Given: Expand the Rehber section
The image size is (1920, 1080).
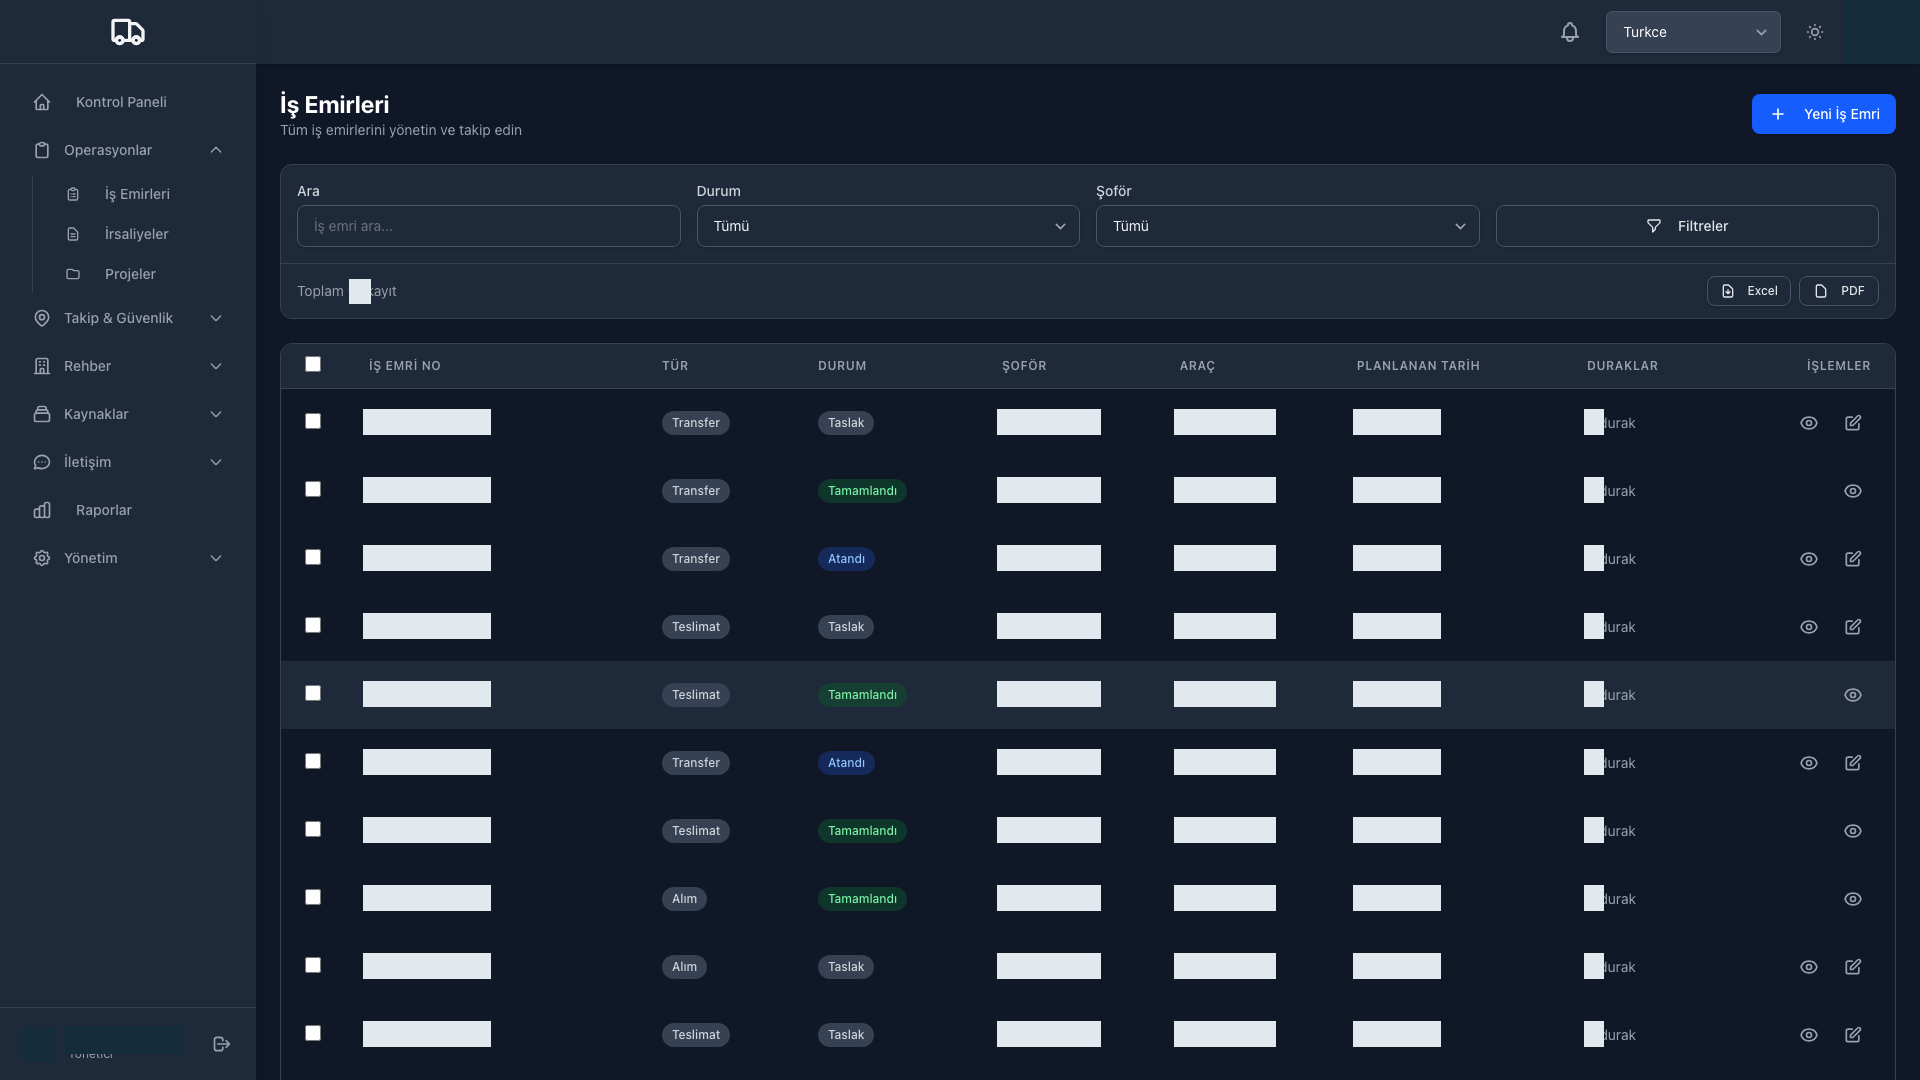Looking at the screenshot, I should 128,366.
